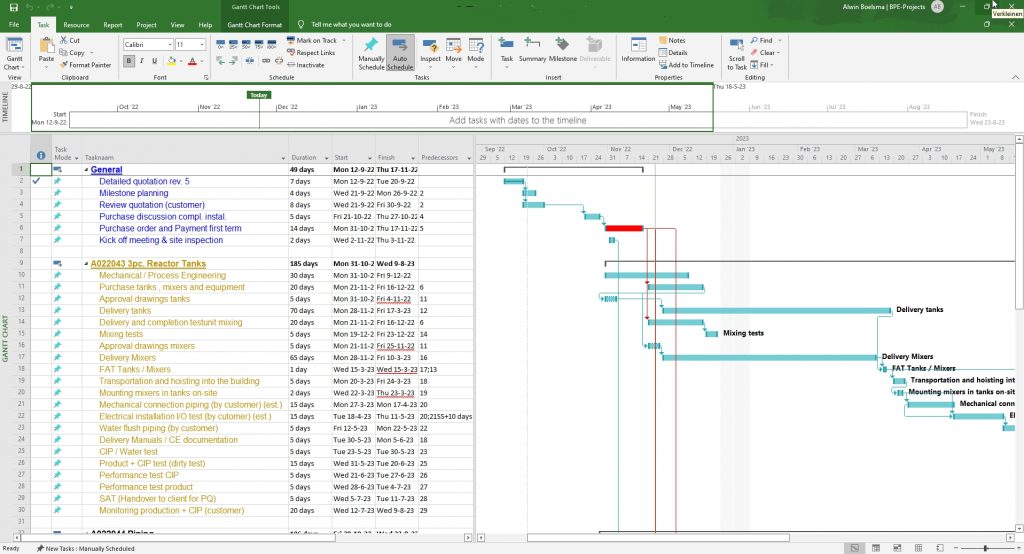Open the Clear dropdown in Editing
The height and width of the screenshot is (554, 1024).
(x=778, y=53)
